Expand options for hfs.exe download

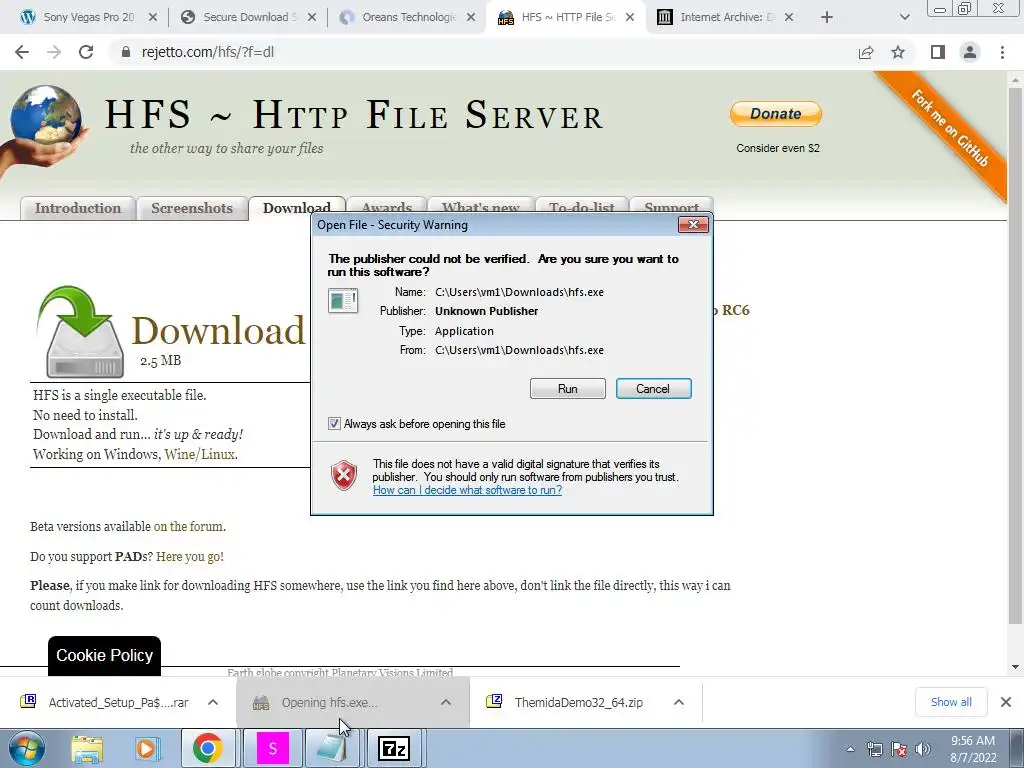(446, 703)
